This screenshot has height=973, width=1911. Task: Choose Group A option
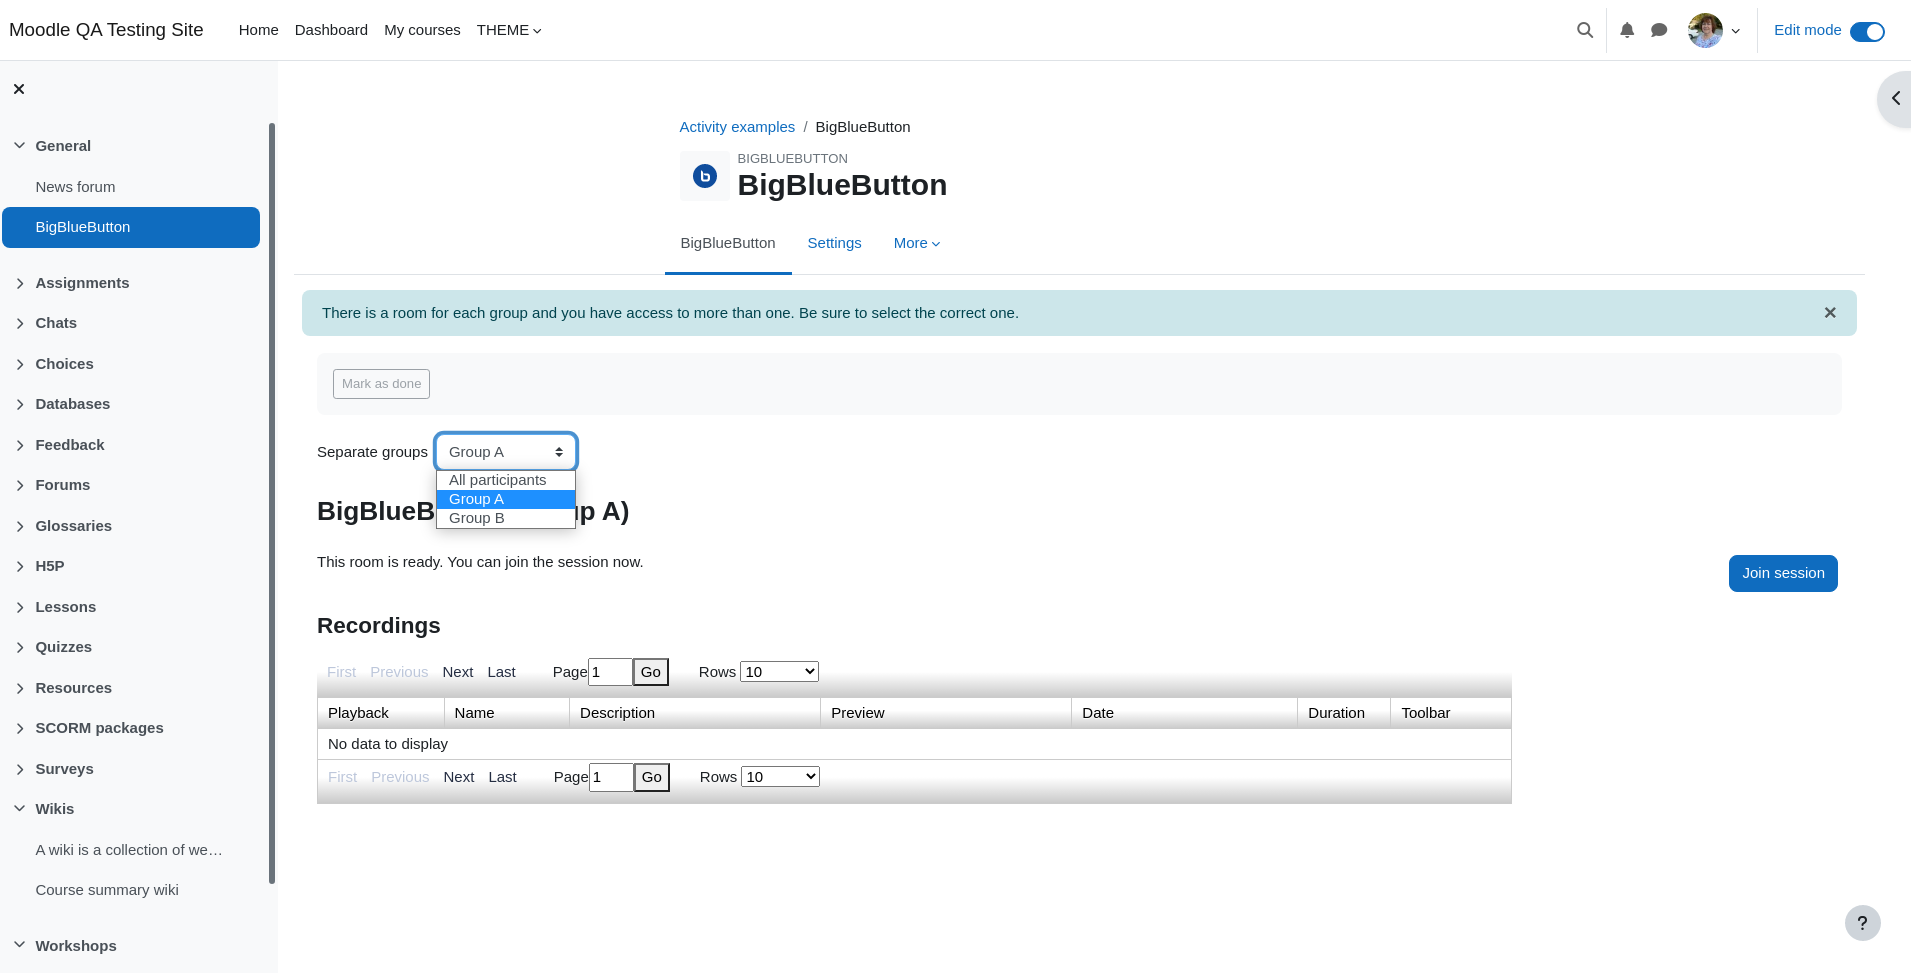pyautogui.click(x=506, y=499)
